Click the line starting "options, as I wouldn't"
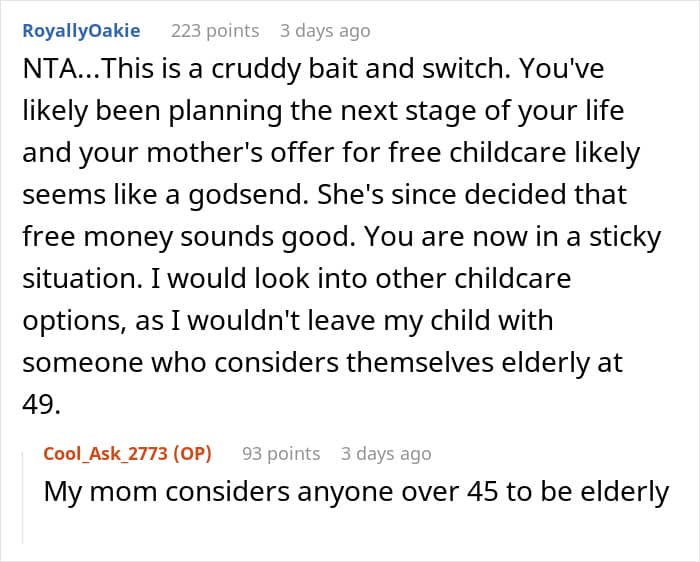The height and width of the screenshot is (562, 700). coord(288,321)
